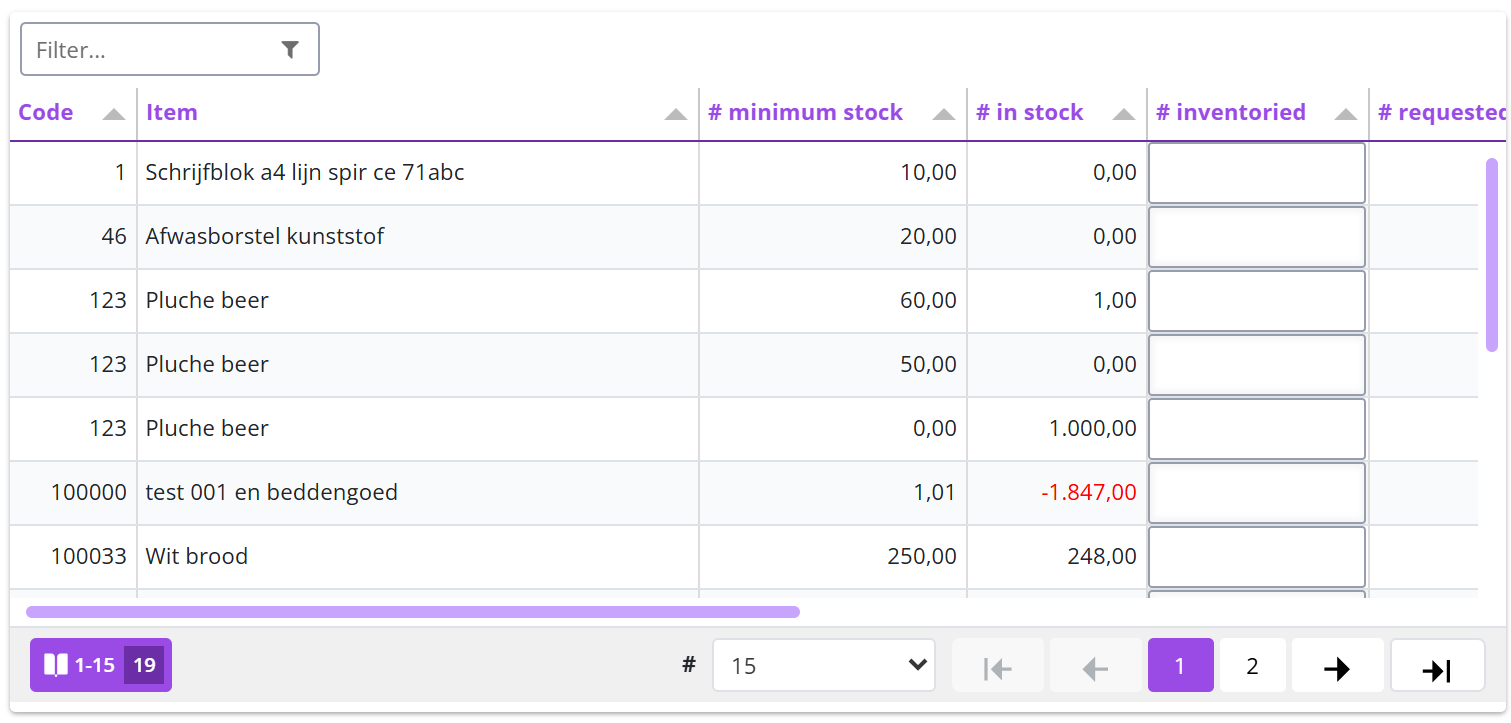Click the total count badge 19
This screenshot has width=1511, height=723.
point(145,665)
